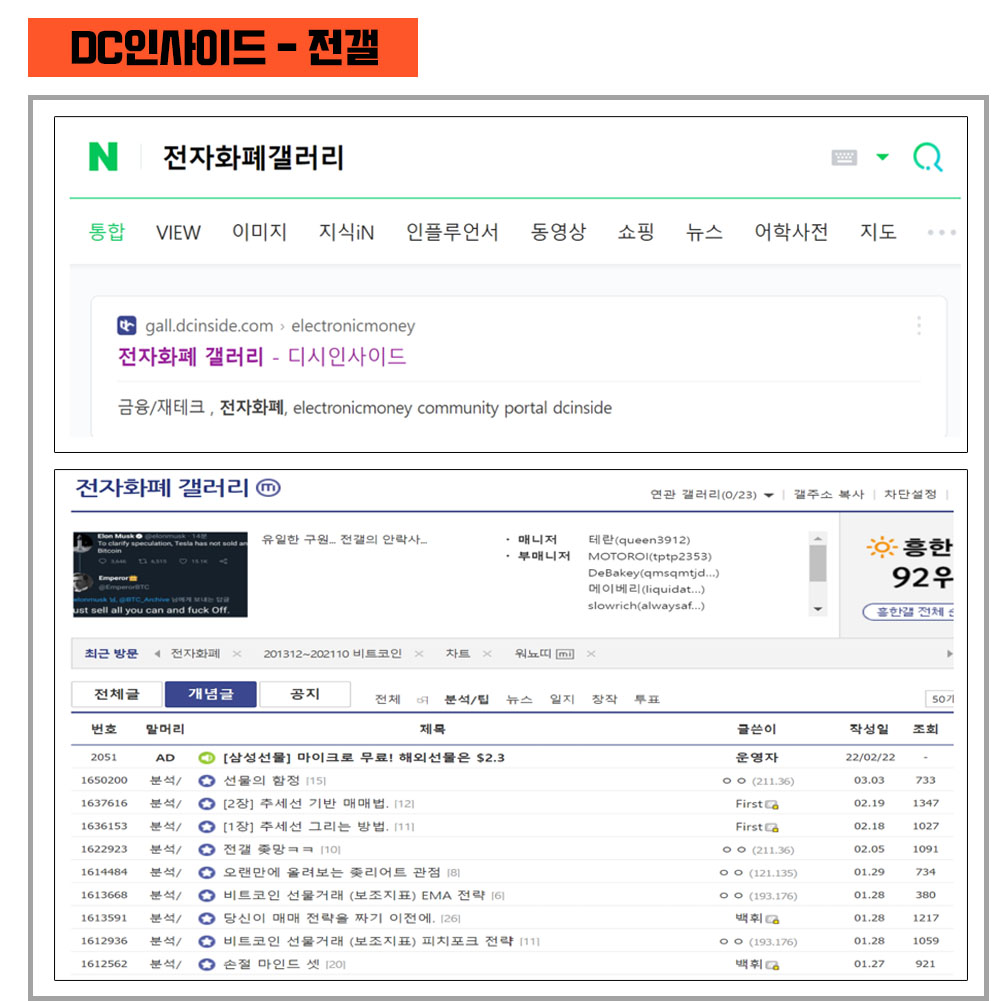The image size is (1008, 1002).
Task: Click manager name 테란(queen3912)
Action: [x=638, y=540]
